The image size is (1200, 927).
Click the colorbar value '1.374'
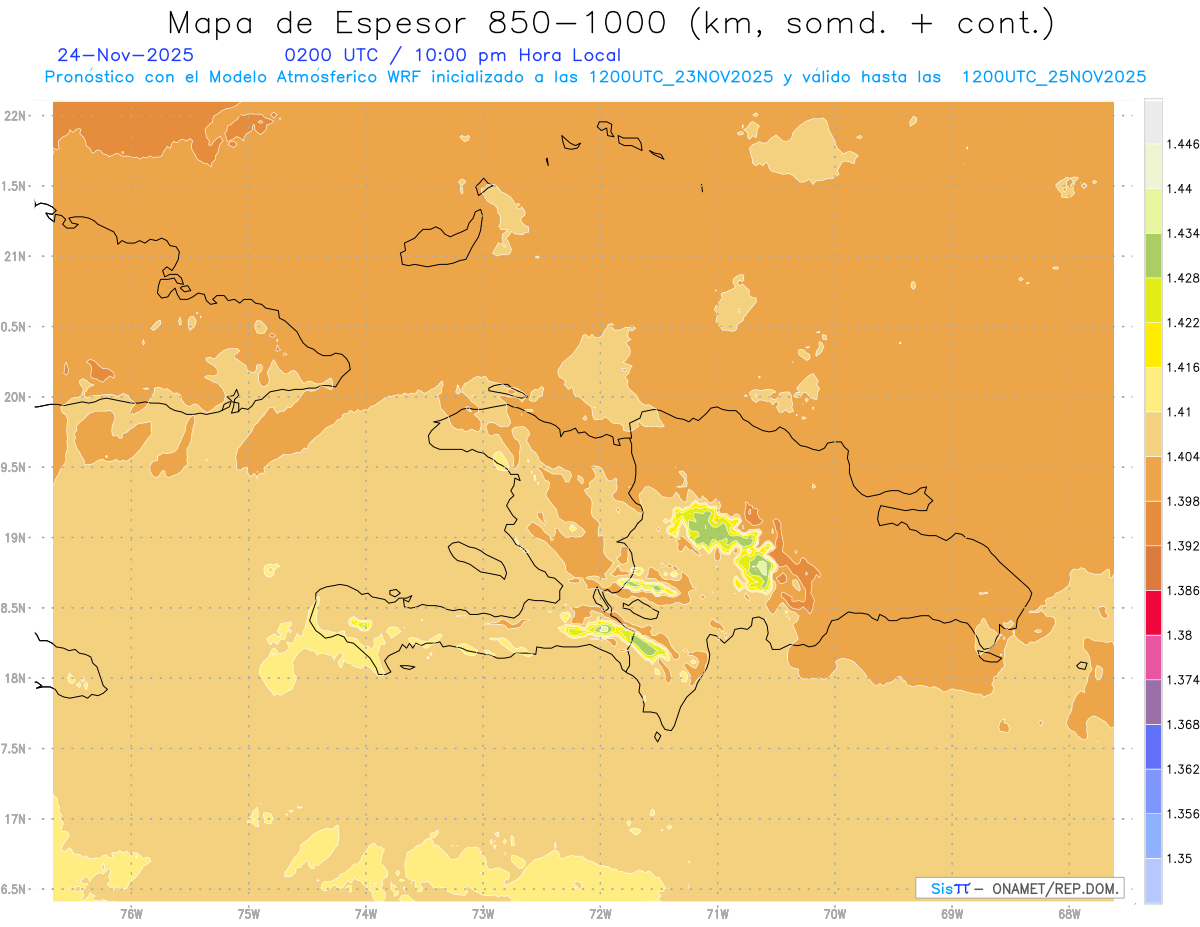pyautogui.click(x=1184, y=680)
